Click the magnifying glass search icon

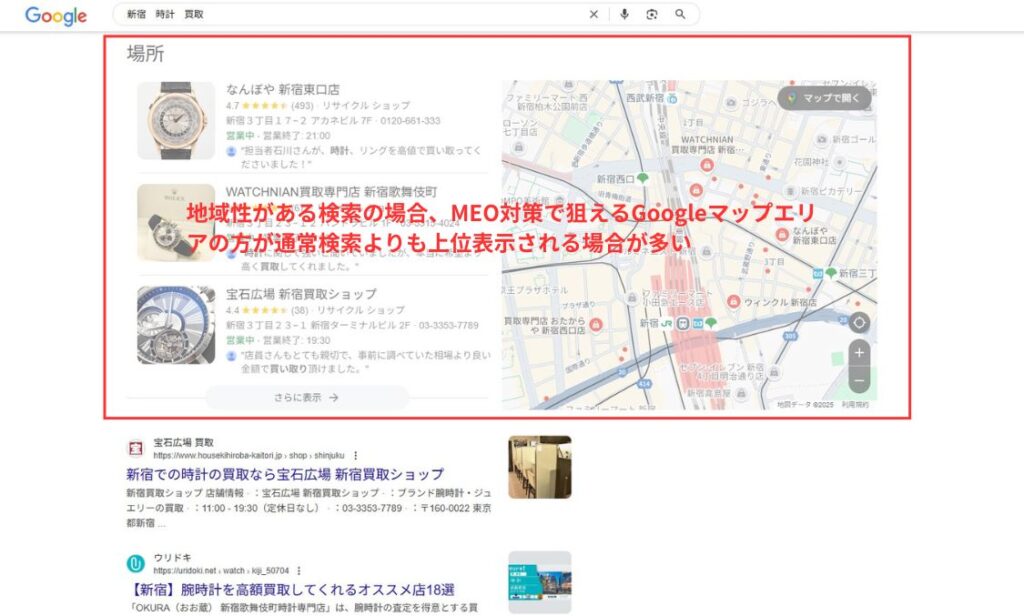click(681, 14)
